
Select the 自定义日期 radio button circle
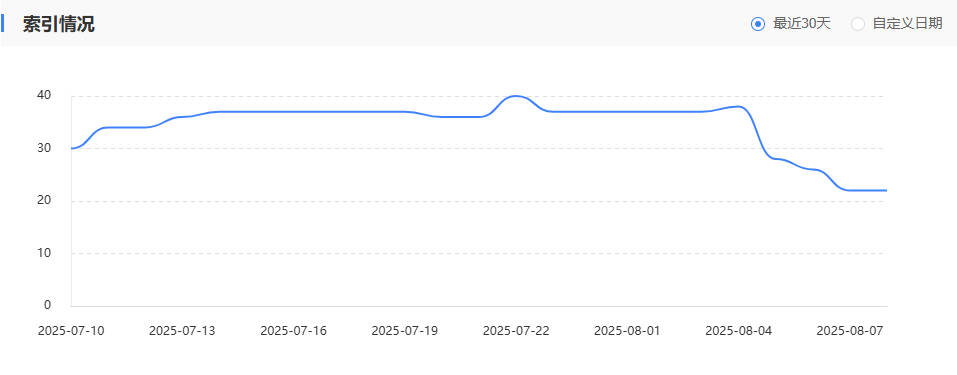click(858, 24)
